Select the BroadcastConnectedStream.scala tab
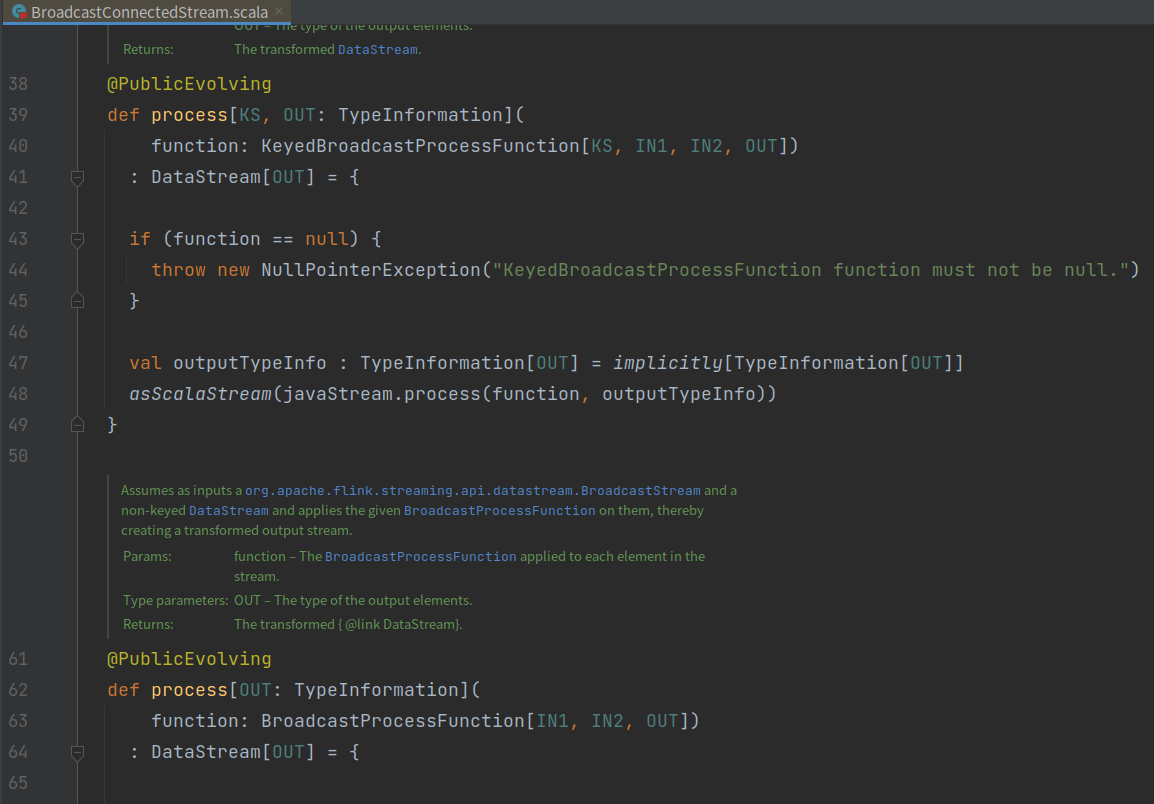 (146, 12)
